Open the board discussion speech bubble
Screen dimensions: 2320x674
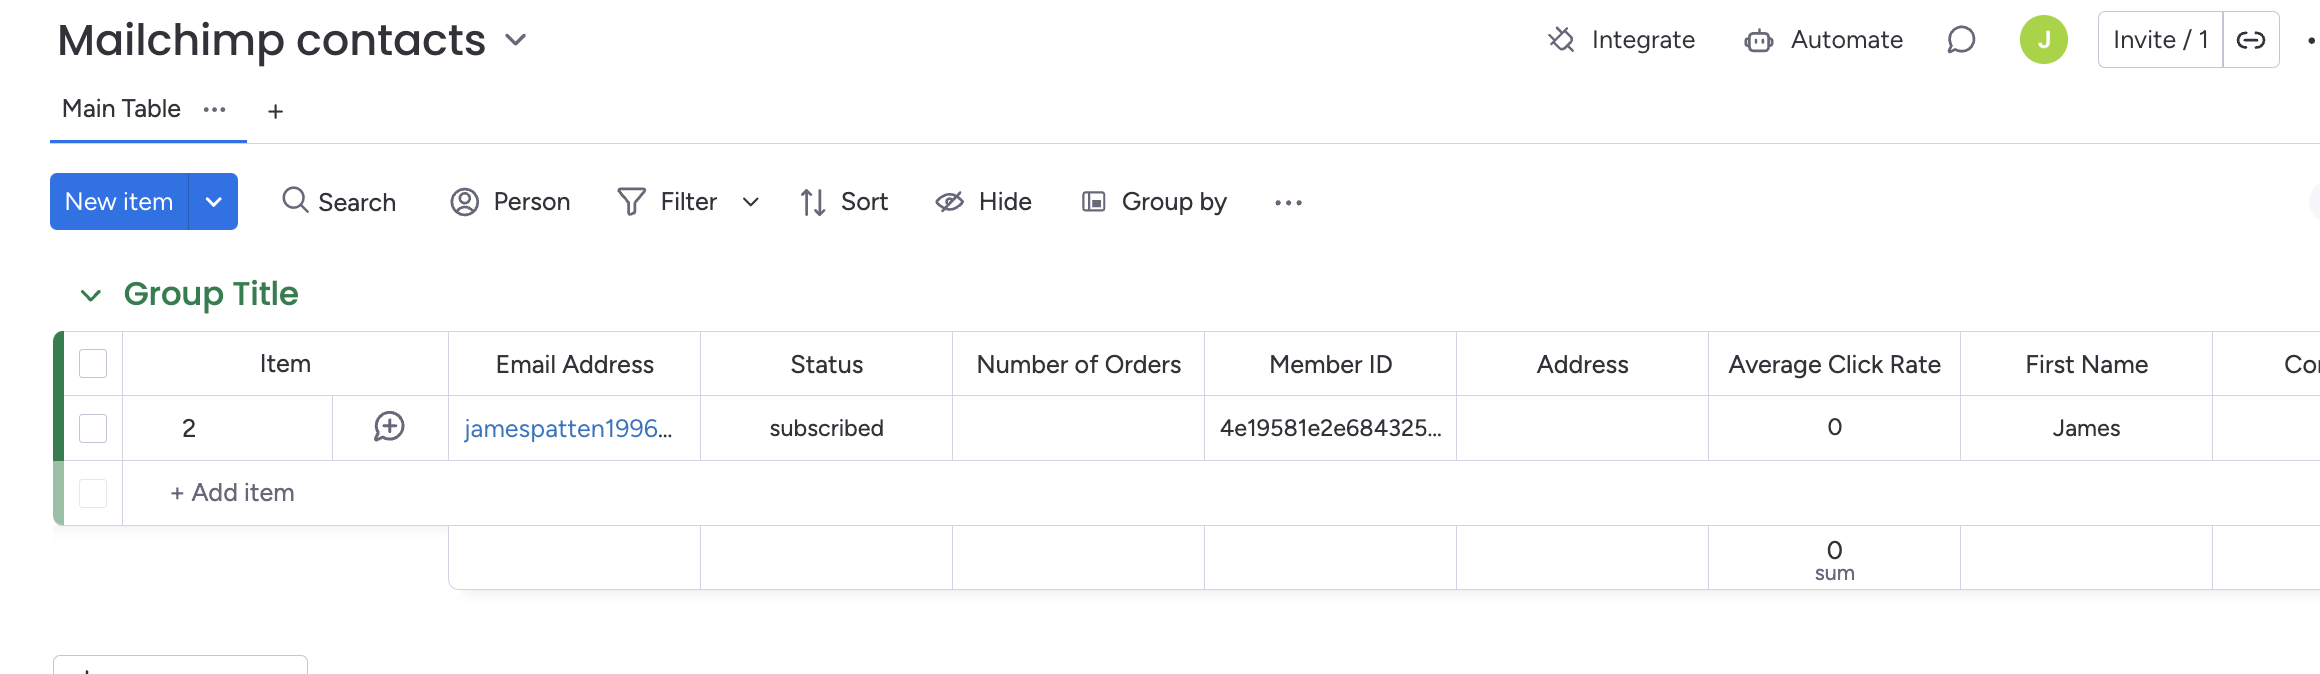[x=1961, y=40]
